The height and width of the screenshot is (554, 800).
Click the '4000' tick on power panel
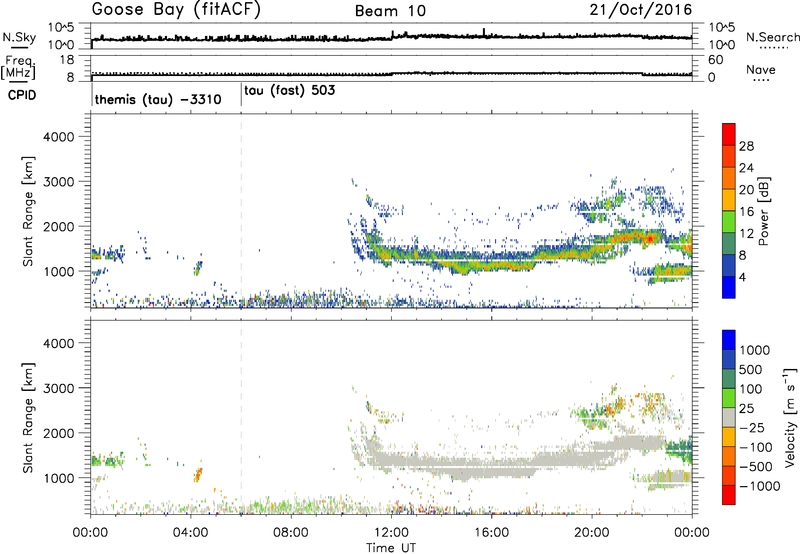pyautogui.click(x=59, y=137)
